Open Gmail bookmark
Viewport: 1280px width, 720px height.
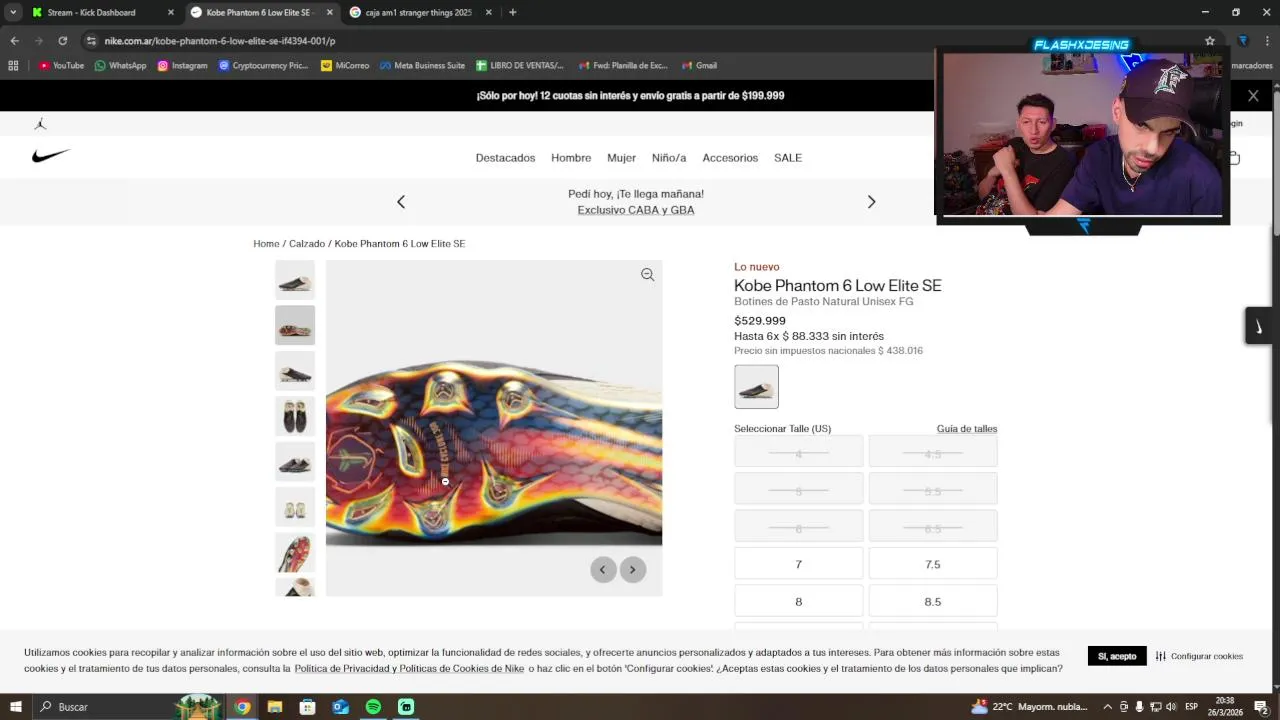point(699,66)
